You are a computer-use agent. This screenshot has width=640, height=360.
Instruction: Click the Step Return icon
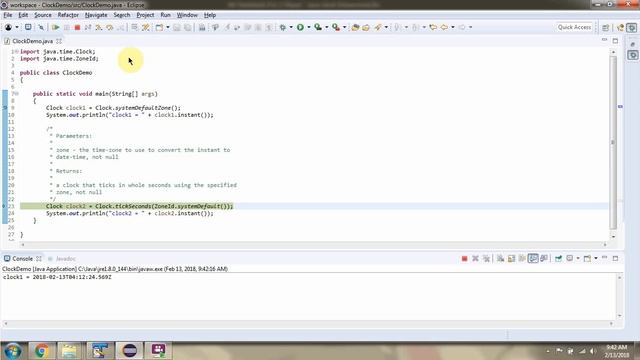click(121, 27)
